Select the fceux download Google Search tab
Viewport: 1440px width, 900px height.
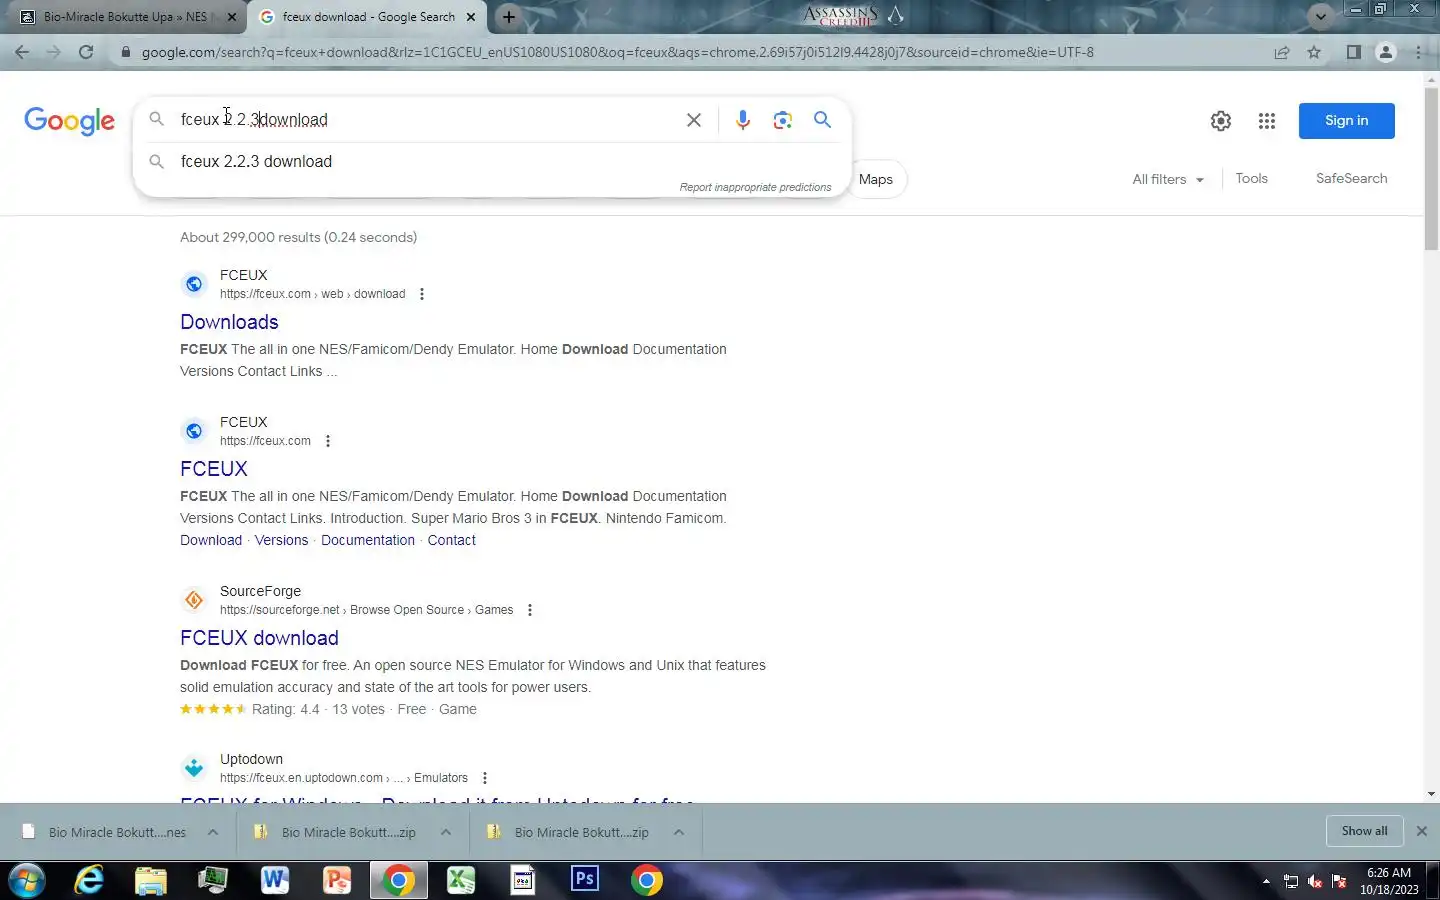coord(367,17)
